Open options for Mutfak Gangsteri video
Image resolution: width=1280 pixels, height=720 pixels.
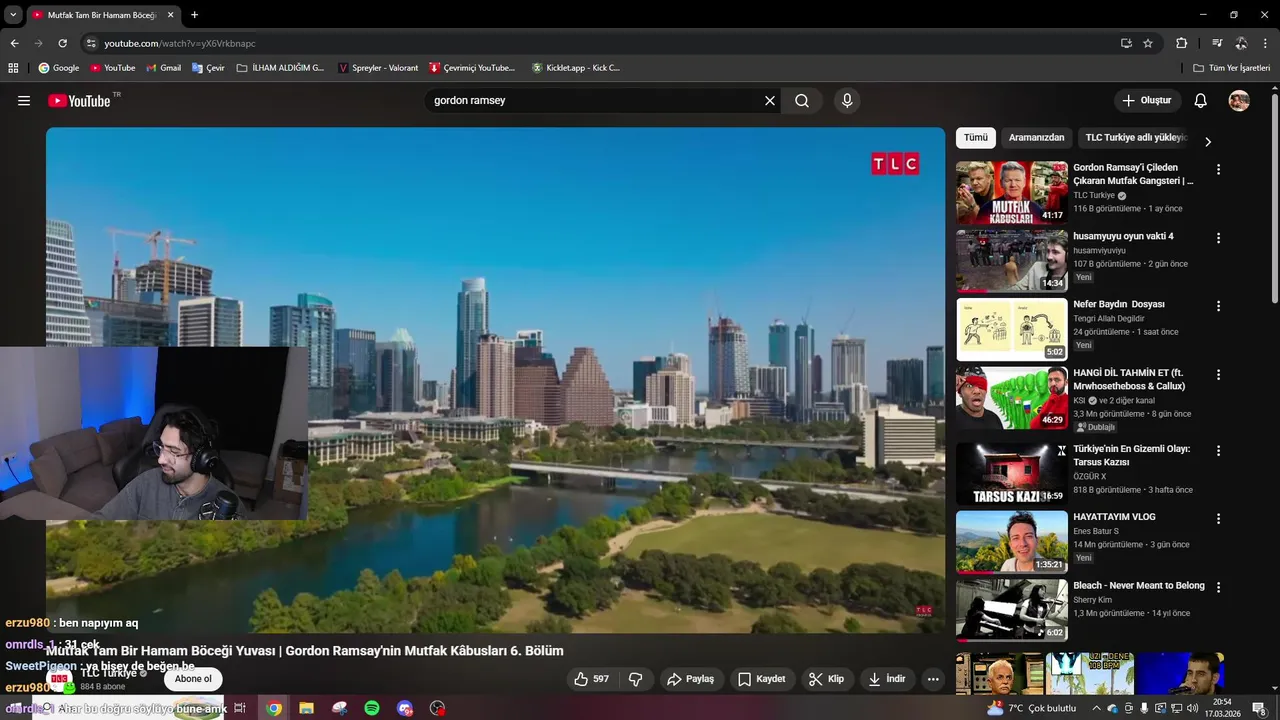click(1218, 170)
